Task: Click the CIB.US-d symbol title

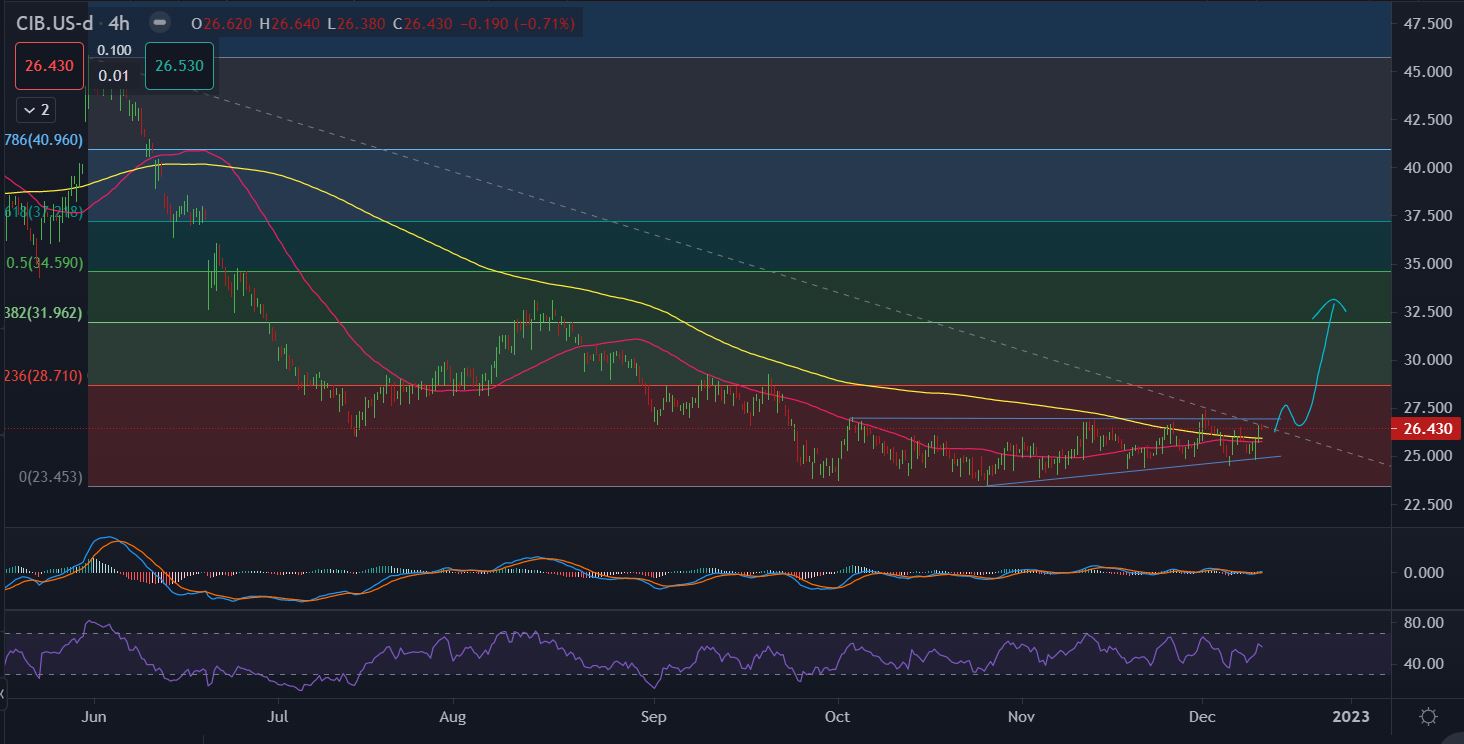Action: point(54,22)
